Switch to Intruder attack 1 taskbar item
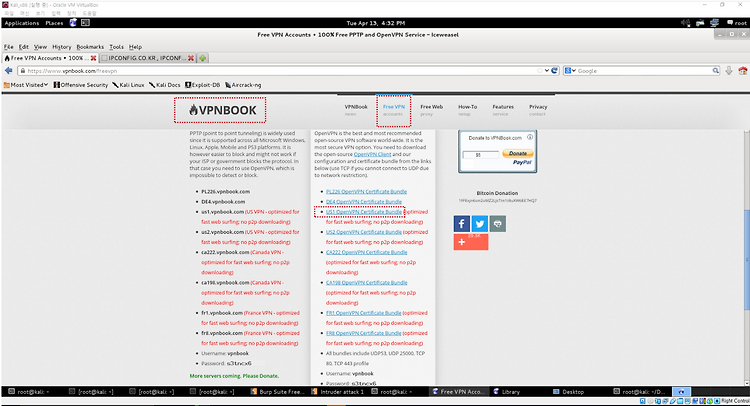 click(x=338, y=392)
